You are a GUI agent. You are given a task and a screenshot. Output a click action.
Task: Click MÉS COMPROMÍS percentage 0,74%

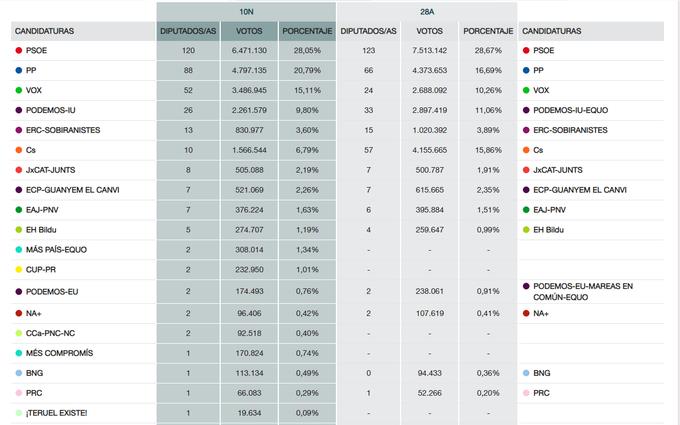[x=307, y=353]
